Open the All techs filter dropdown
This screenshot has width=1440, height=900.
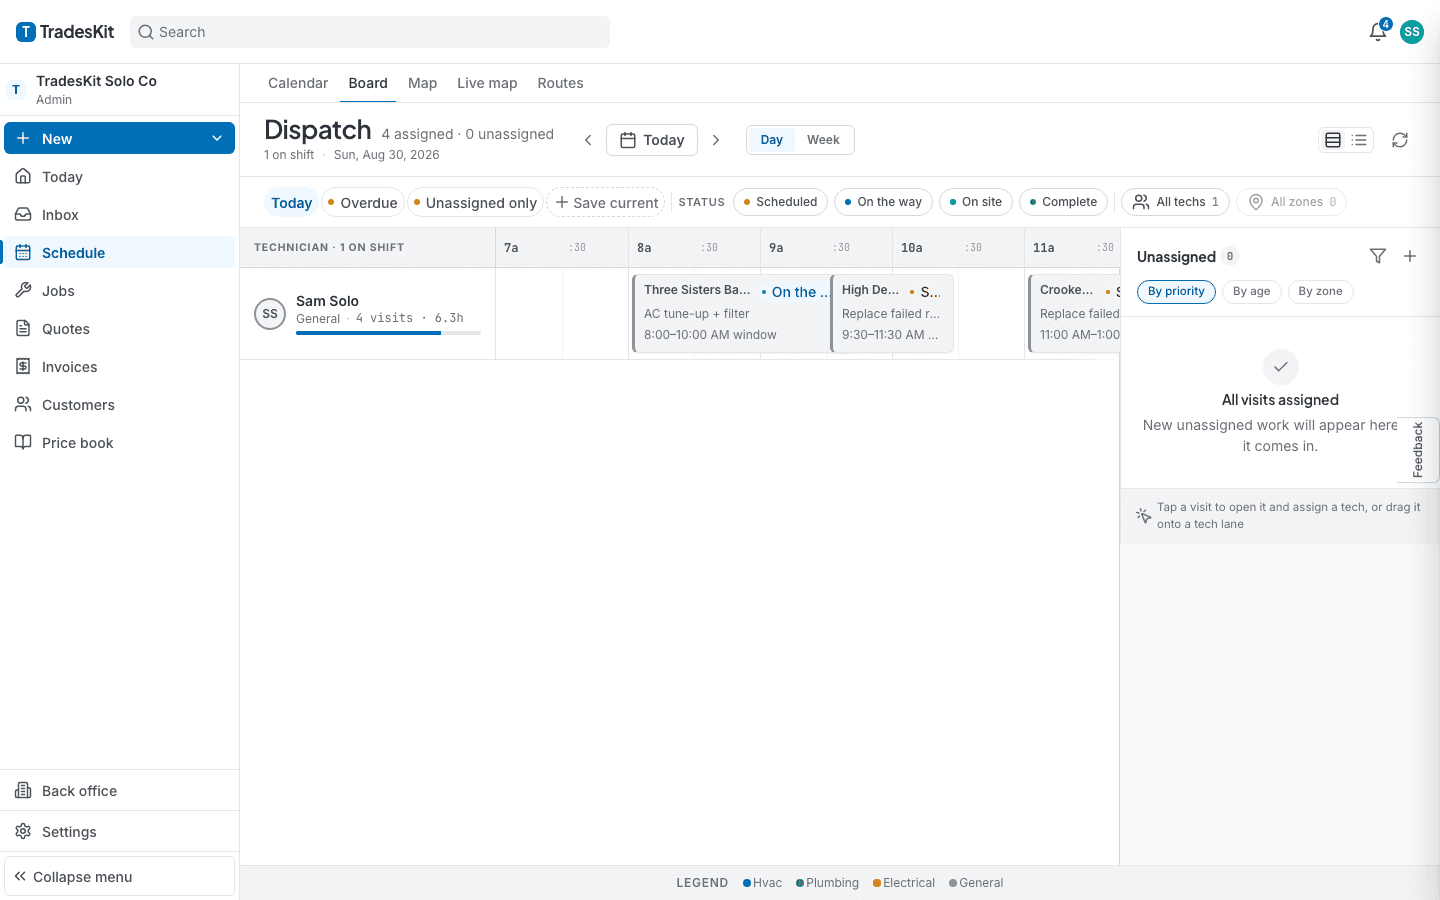[1175, 202]
